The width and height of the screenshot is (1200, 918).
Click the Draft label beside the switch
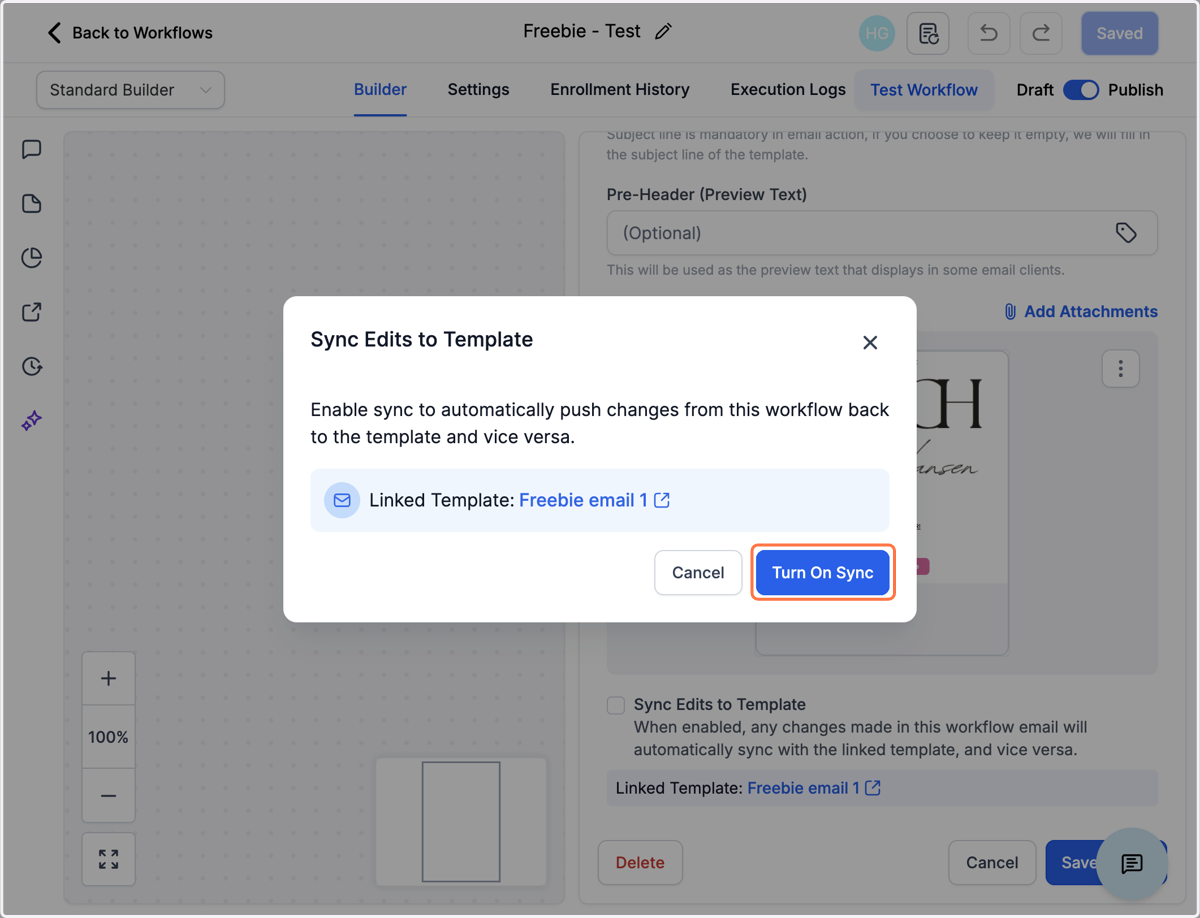[1035, 90]
